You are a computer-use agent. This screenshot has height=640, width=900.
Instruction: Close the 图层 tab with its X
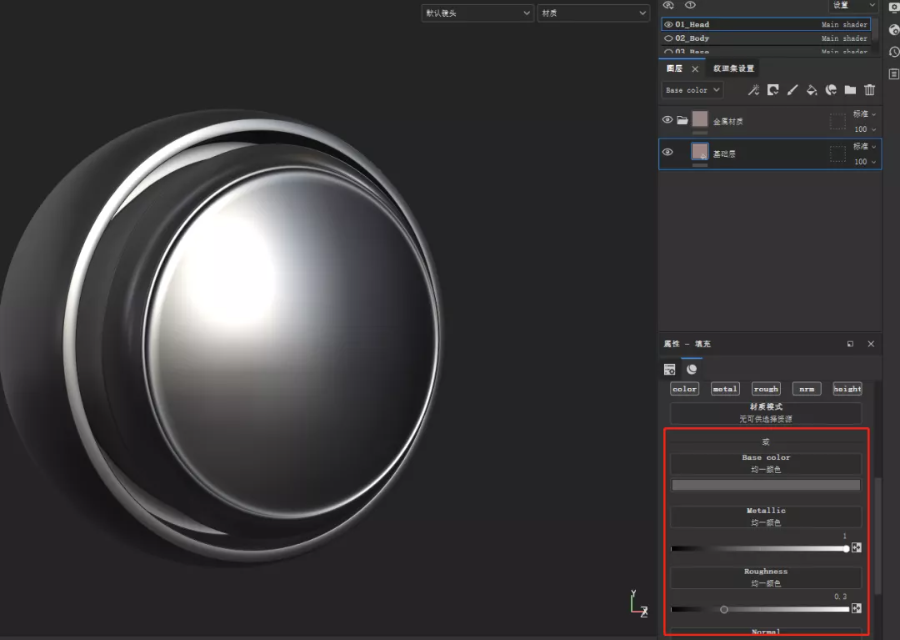tap(695, 69)
